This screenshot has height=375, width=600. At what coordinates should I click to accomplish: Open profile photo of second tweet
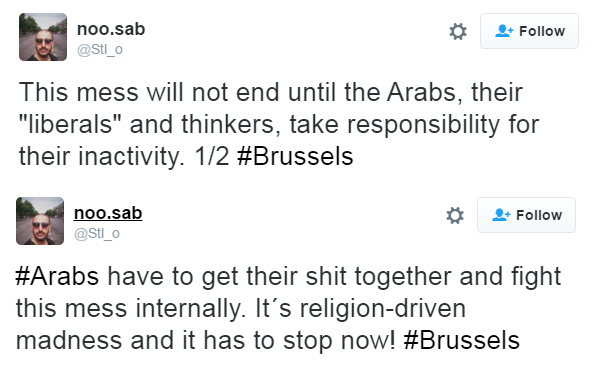40,221
